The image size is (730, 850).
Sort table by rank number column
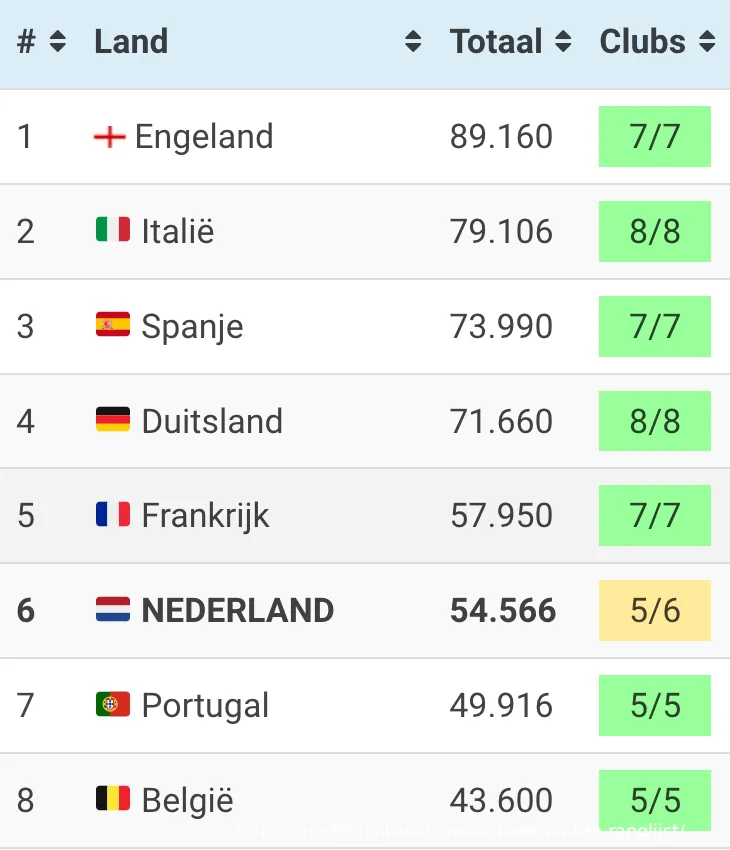coord(57,42)
